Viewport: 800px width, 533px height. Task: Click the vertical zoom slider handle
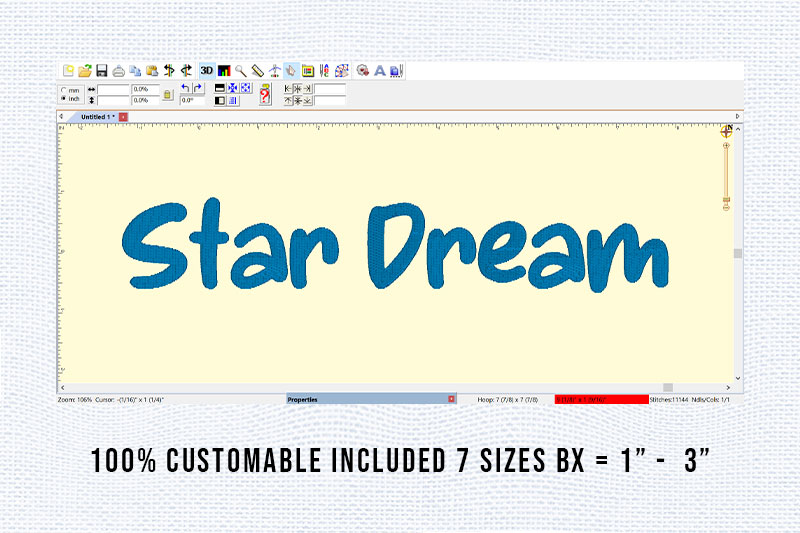pyautogui.click(x=726, y=199)
